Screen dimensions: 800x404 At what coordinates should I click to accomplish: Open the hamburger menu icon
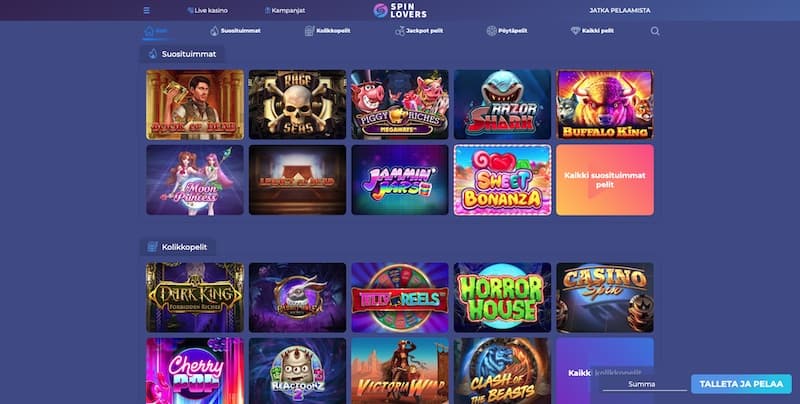146,10
